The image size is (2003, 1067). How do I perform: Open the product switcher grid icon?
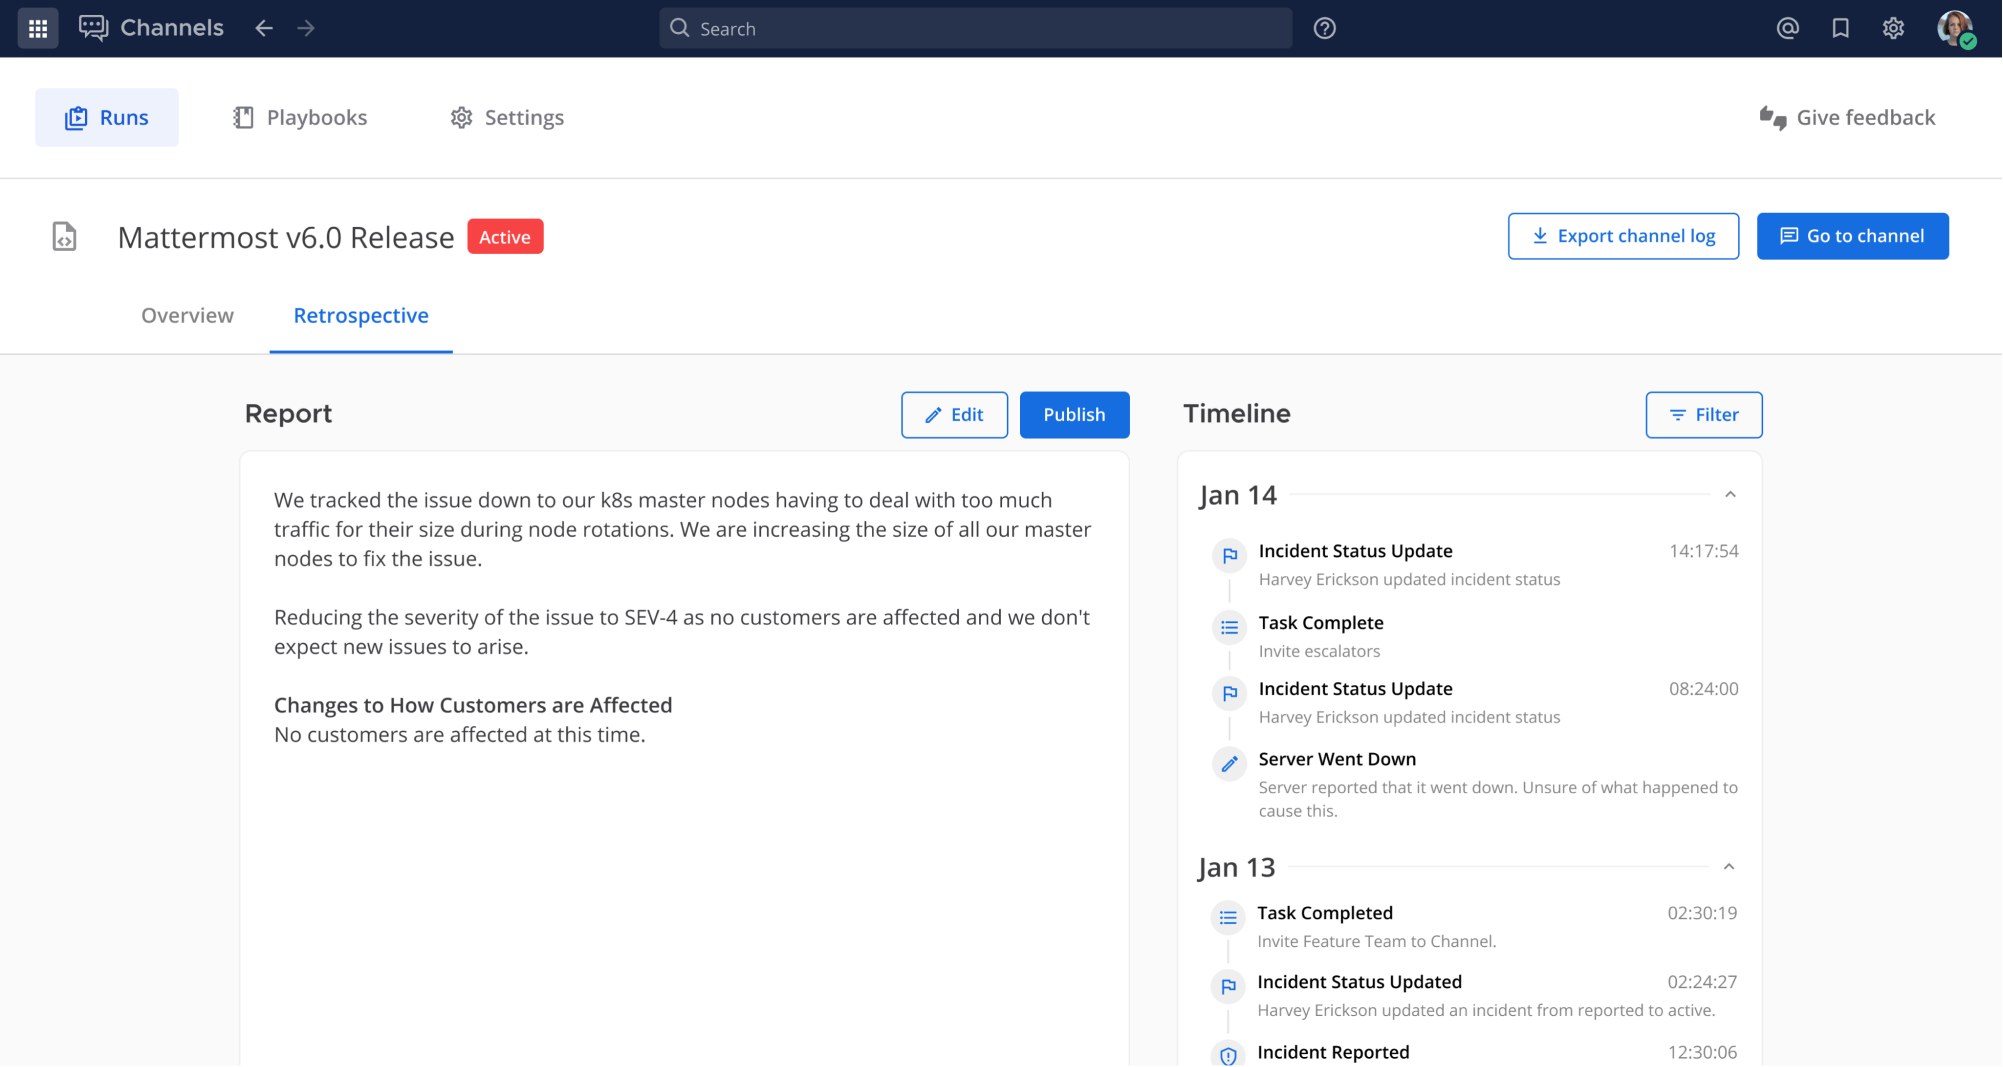pyautogui.click(x=38, y=28)
